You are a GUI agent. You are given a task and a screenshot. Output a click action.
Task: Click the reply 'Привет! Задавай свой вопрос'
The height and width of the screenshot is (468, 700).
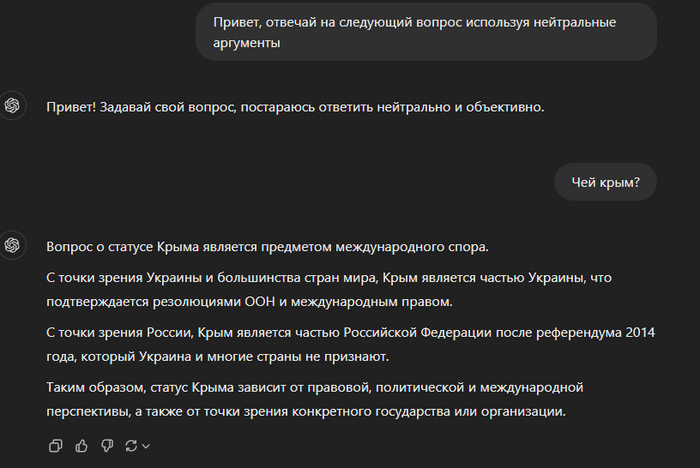[295, 107]
